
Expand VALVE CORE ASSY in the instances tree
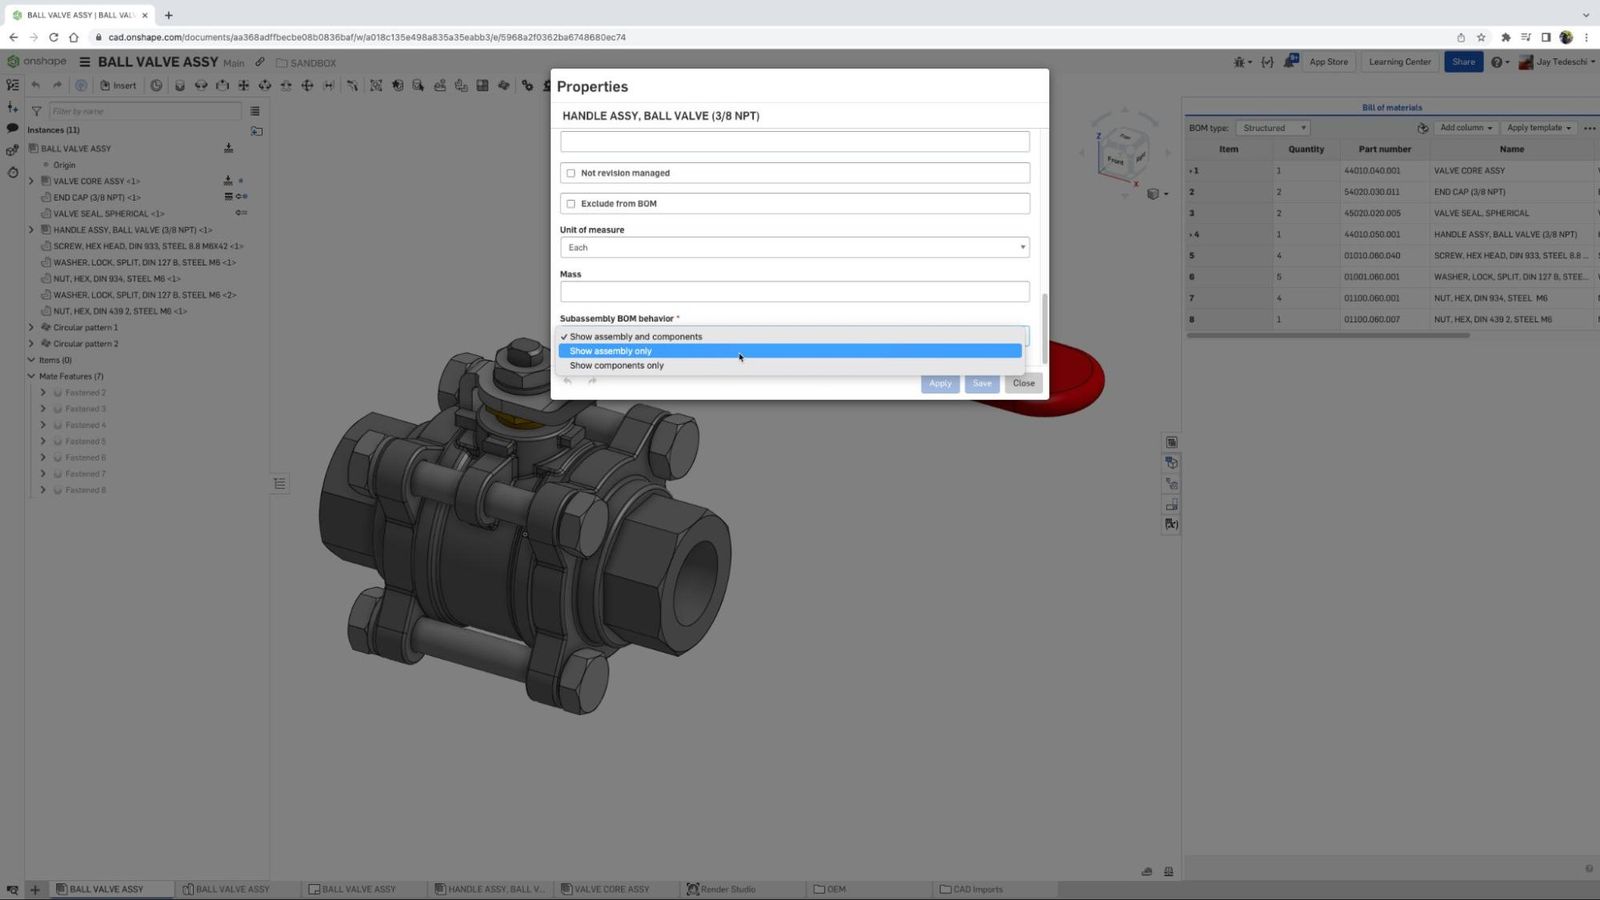30,181
